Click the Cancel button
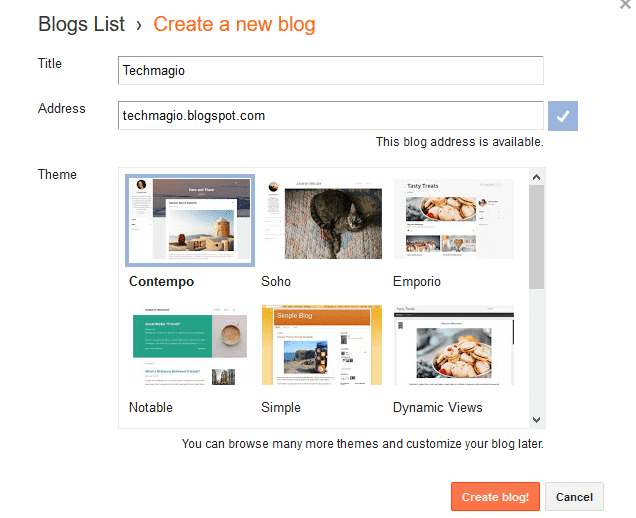This screenshot has height=518, width=636. pyautogui.click(x=574, y=497)
